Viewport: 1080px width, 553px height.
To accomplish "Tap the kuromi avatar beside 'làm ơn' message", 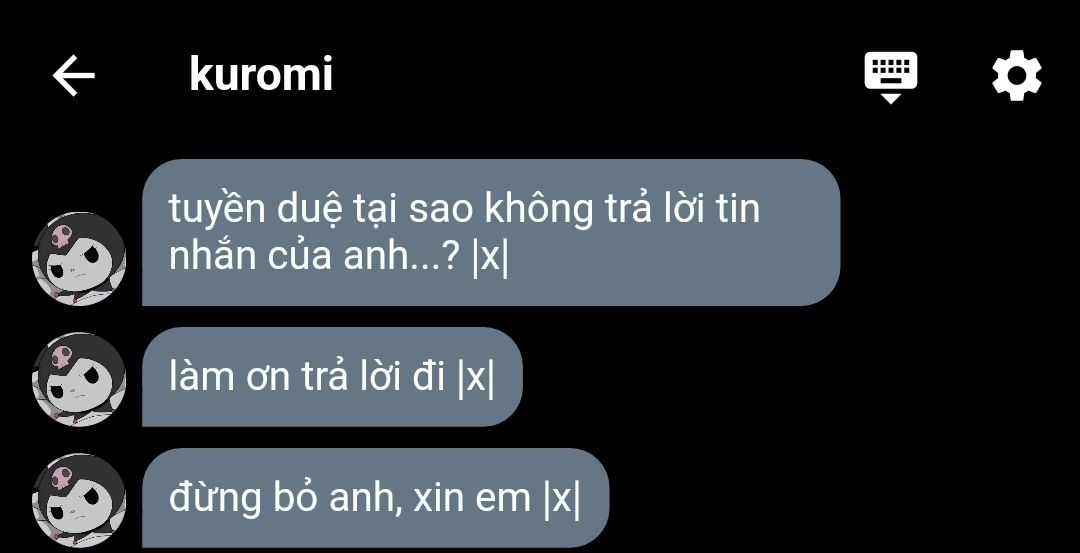I will click(x=79, y=379).
